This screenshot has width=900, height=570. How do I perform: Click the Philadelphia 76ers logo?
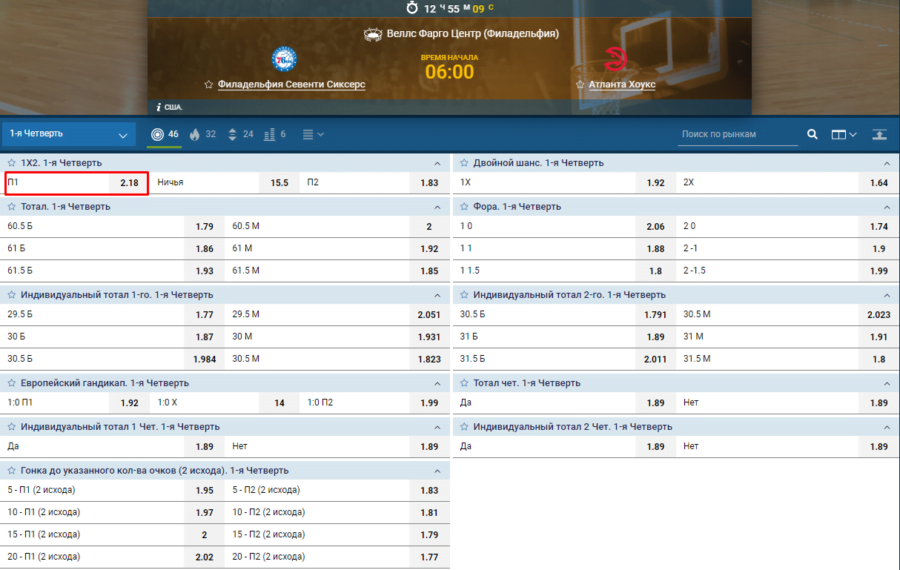284,59
